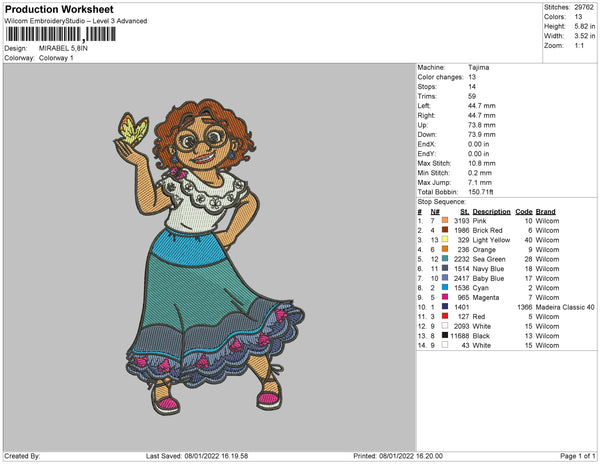600x464 pixels.
Task: Click the 'Created By:' footer label
Action: tap(22, 456)
